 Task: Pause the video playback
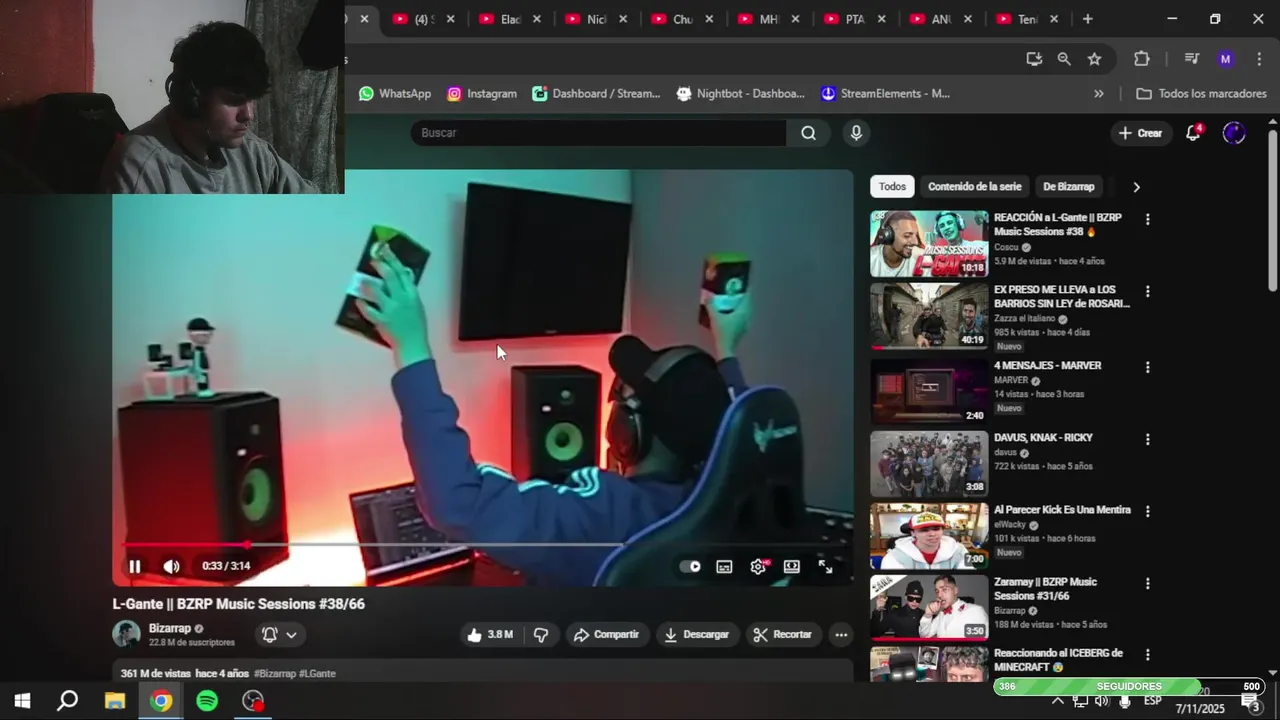[x=135, y=566]
